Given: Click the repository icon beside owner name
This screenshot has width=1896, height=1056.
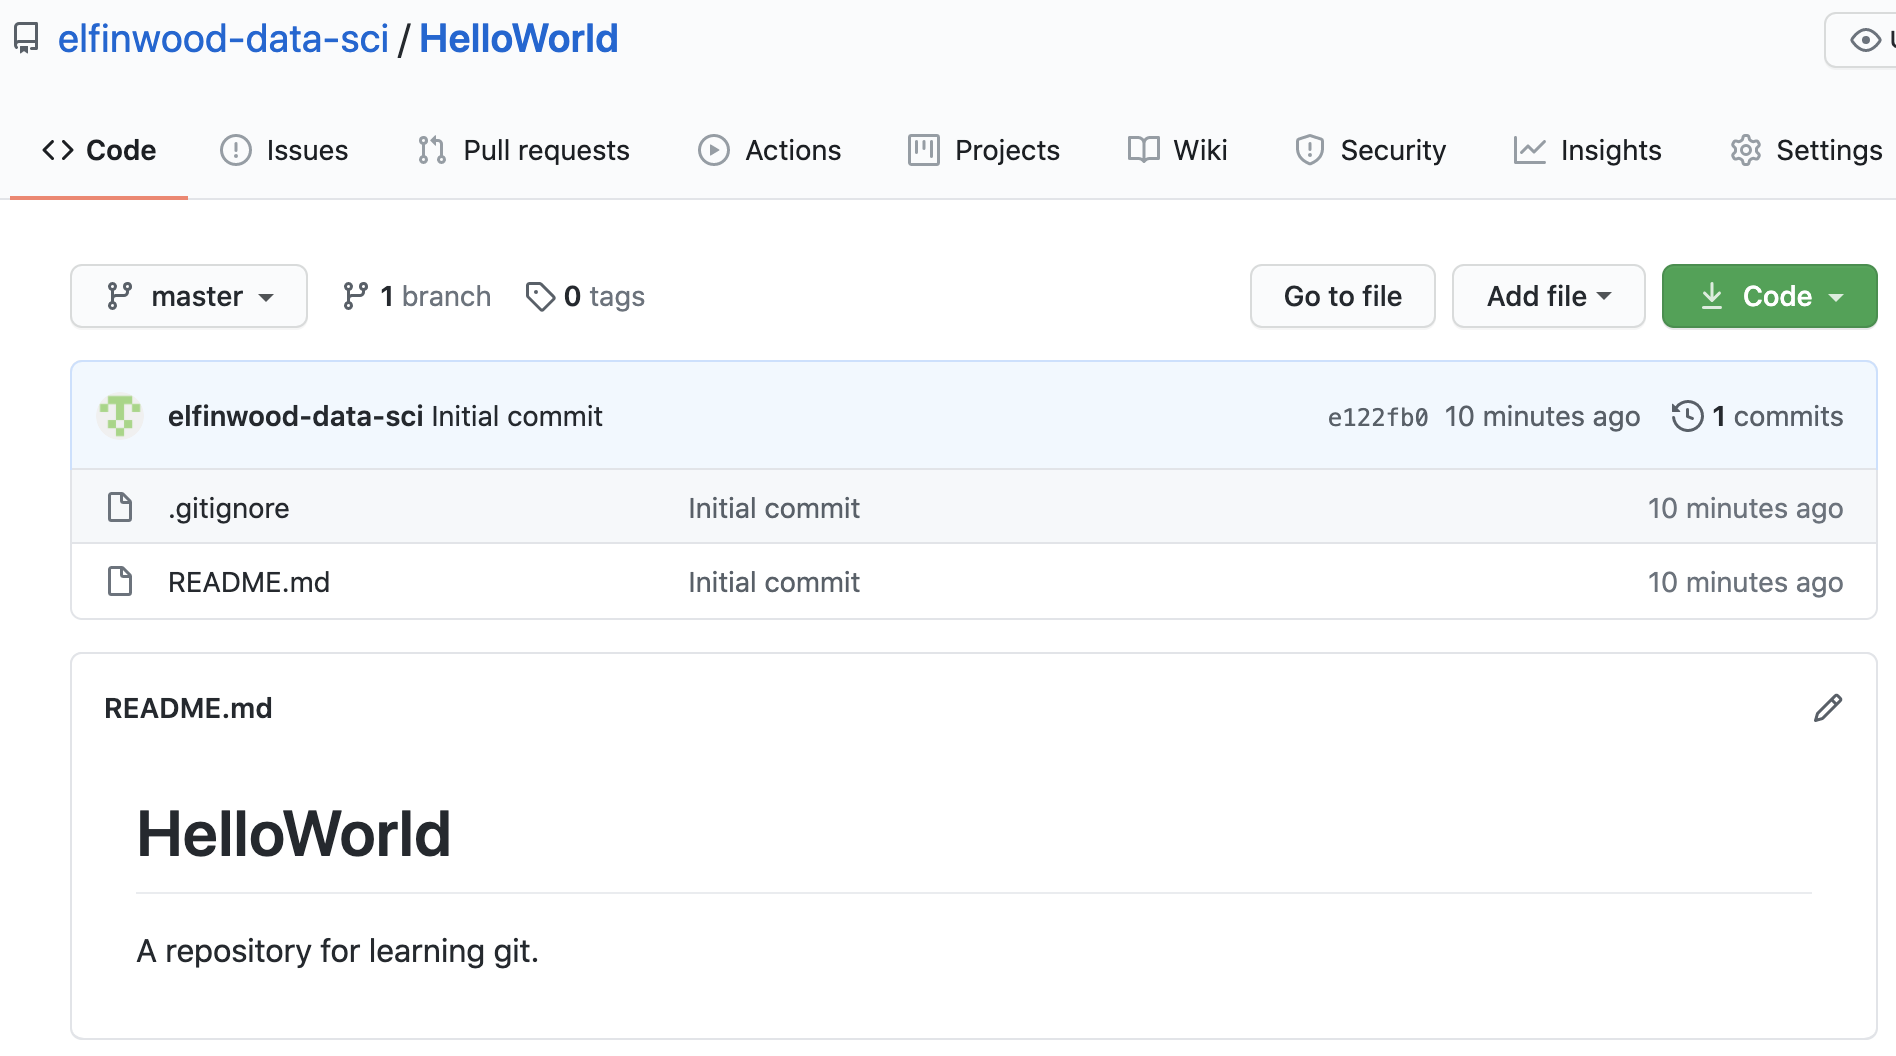Looking at the screenshot, I should (26, 39).
